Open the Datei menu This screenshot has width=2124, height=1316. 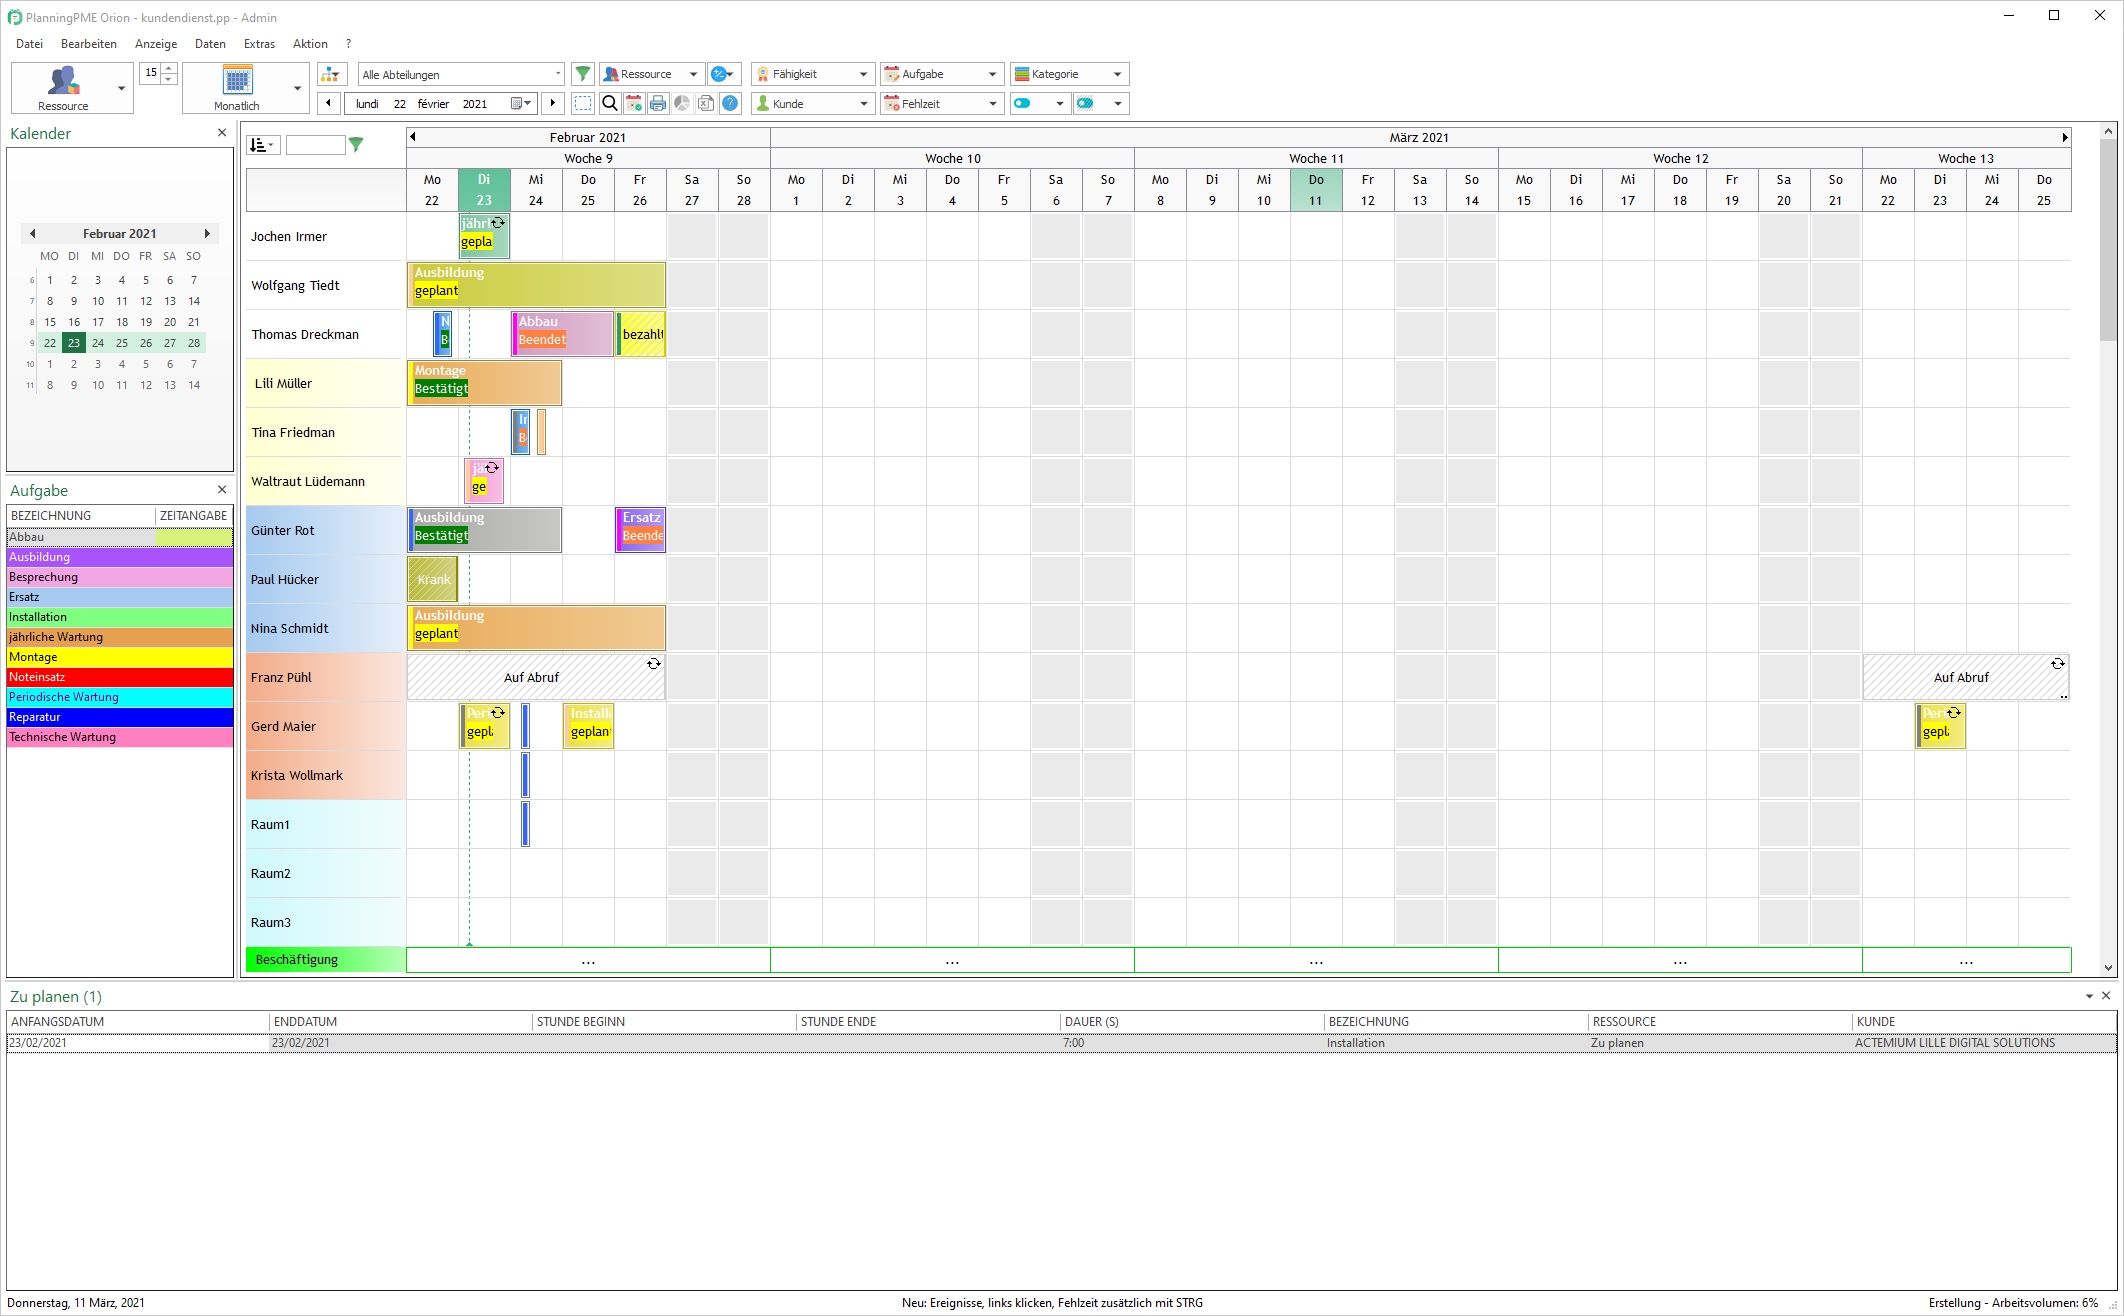click(x=29, y=43)
